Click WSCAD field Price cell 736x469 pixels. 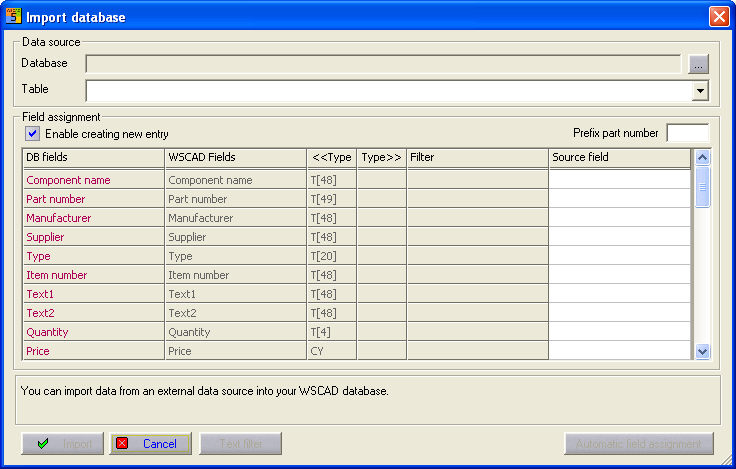point(236,351)
